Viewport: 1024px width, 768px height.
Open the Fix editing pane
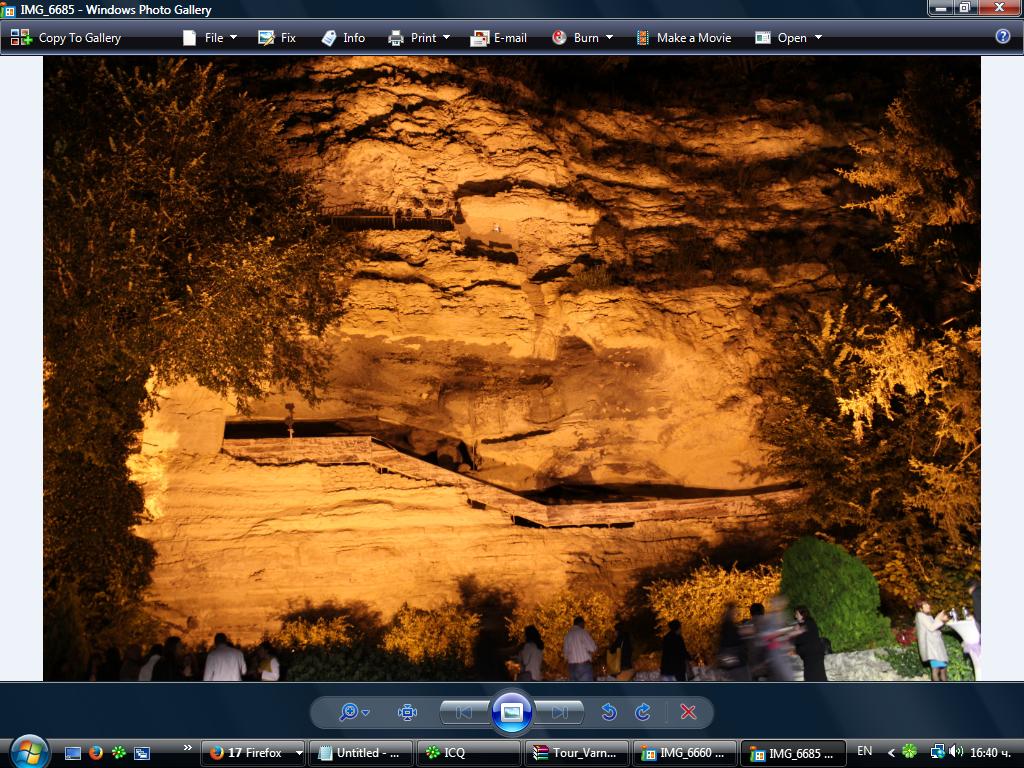click(x=277, y=38)
